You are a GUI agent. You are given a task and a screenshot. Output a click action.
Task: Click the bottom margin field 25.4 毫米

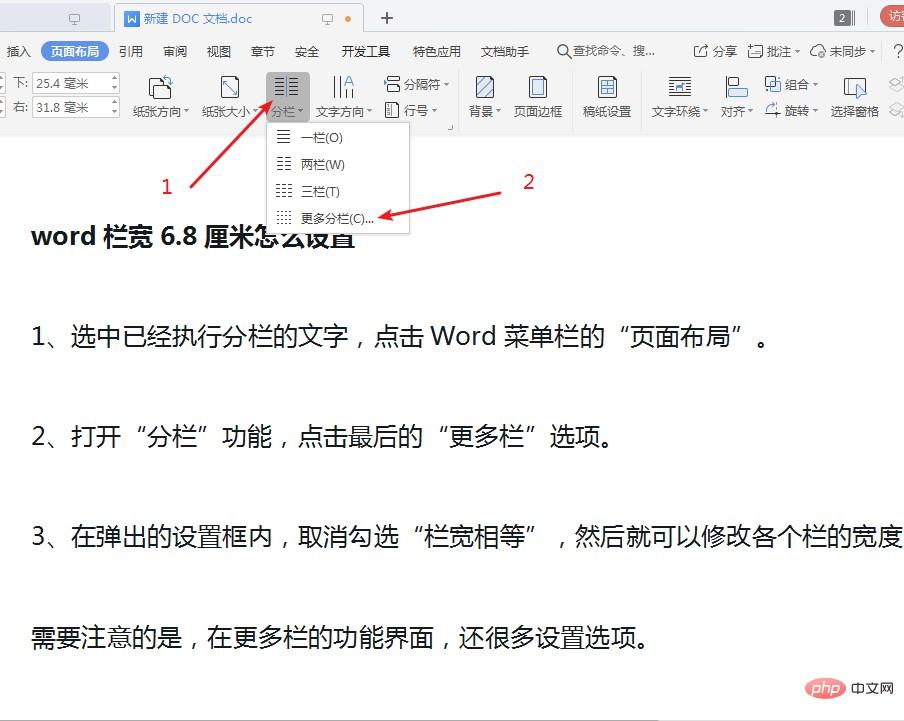(x=70, y=84)
